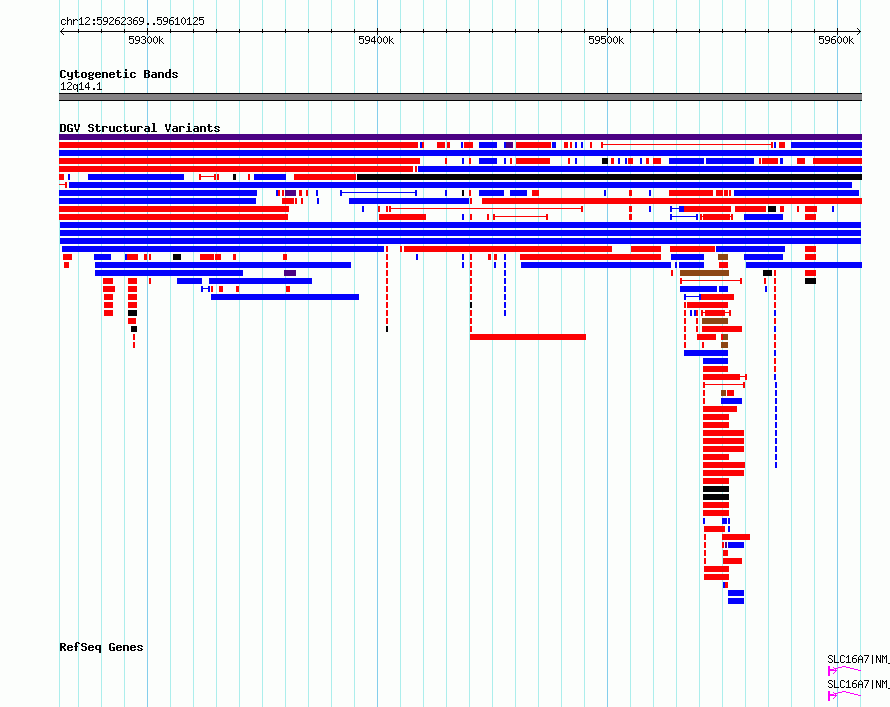Screen dimensions: 890x707
Task: Select the 59300k ruler position label
Action: tap(146, 40)
